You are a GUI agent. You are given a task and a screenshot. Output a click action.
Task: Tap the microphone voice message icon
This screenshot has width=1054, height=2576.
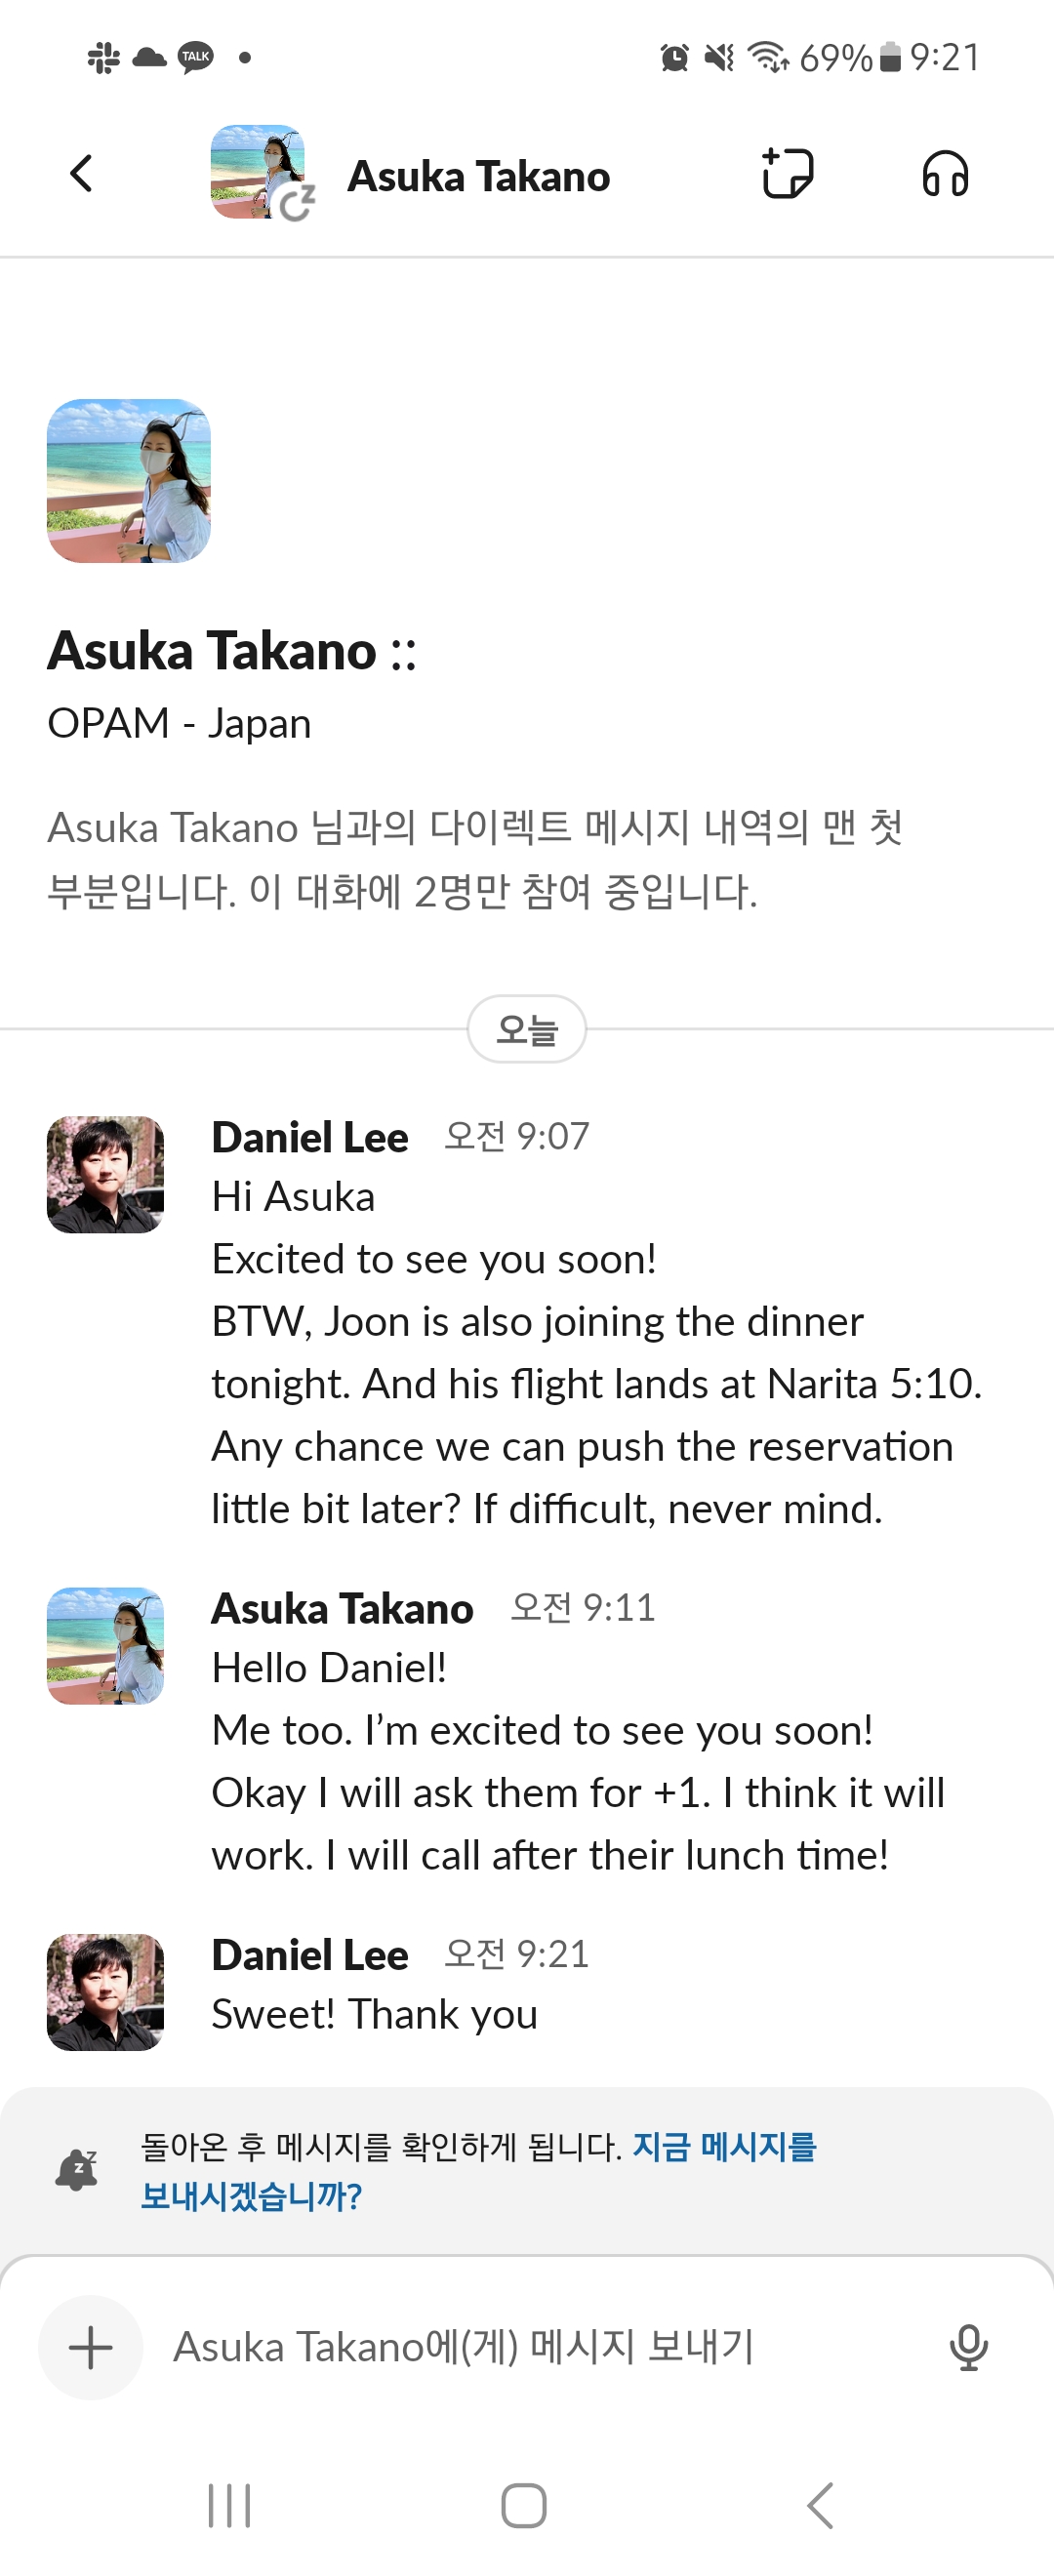(x=967, y=2346)
